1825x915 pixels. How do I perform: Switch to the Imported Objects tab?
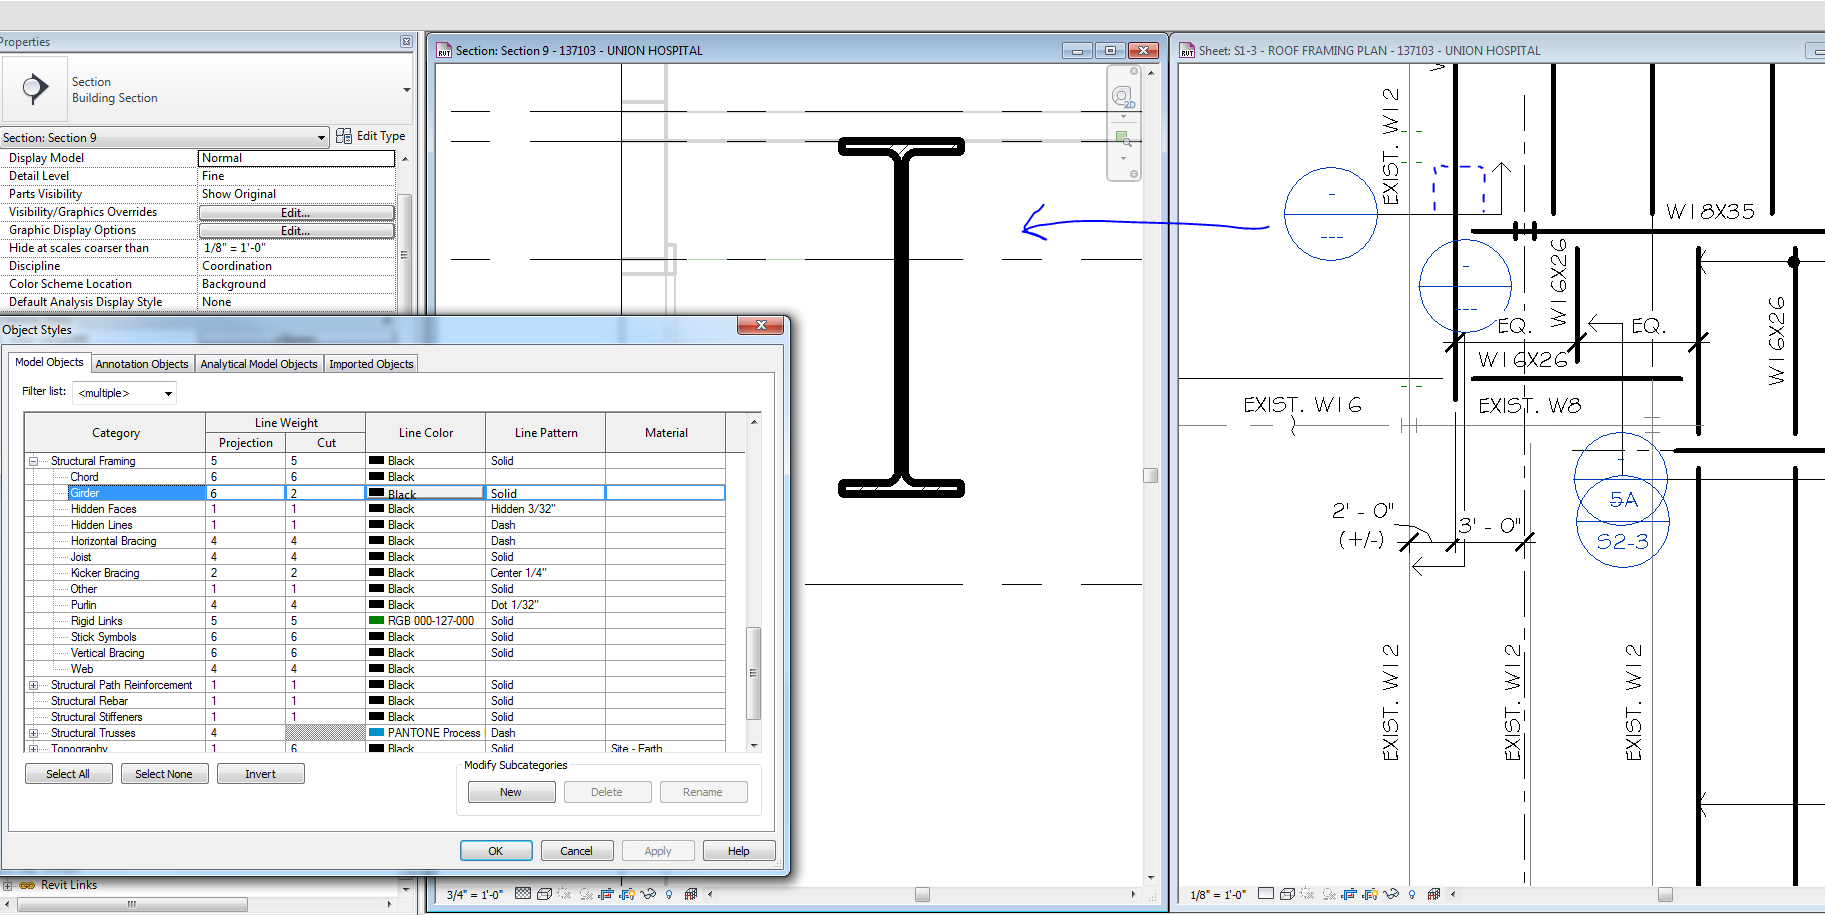coord(371,364)
